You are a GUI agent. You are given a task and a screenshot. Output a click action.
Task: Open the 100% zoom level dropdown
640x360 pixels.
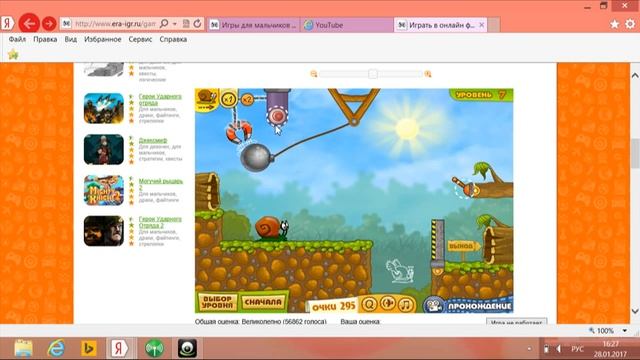coord(625,331)
